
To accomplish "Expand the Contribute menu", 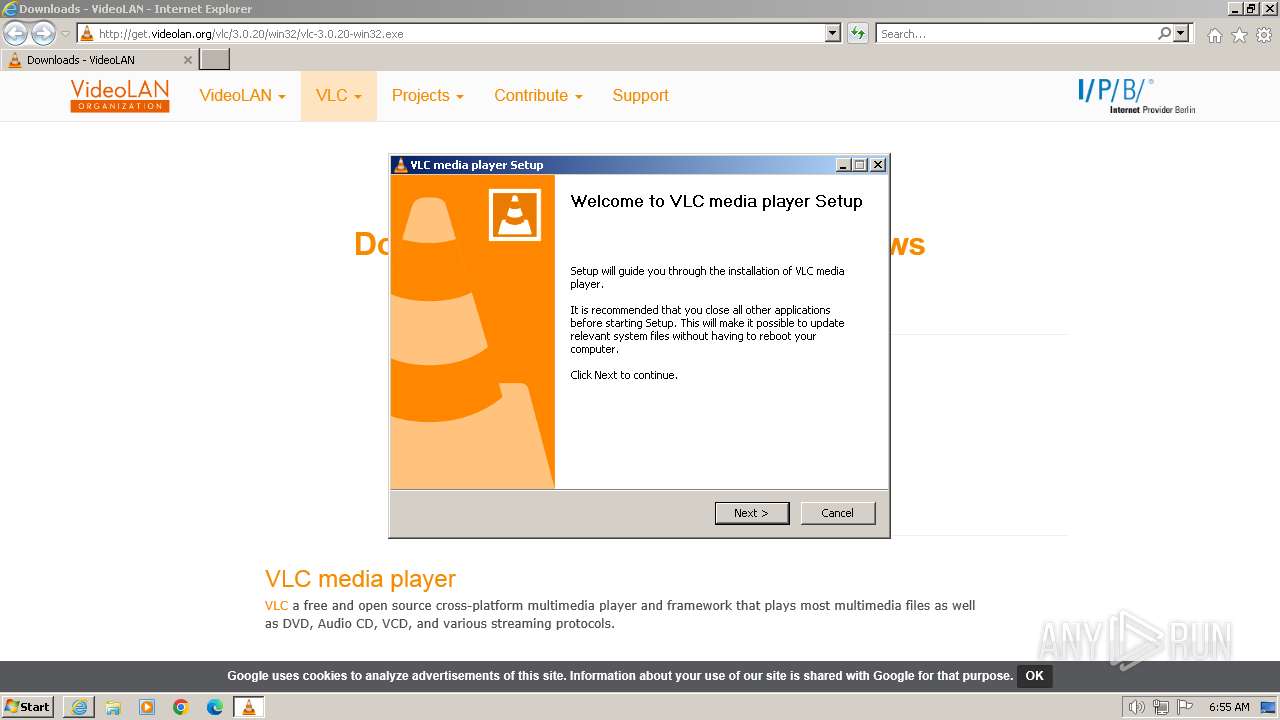I will 538,96.
